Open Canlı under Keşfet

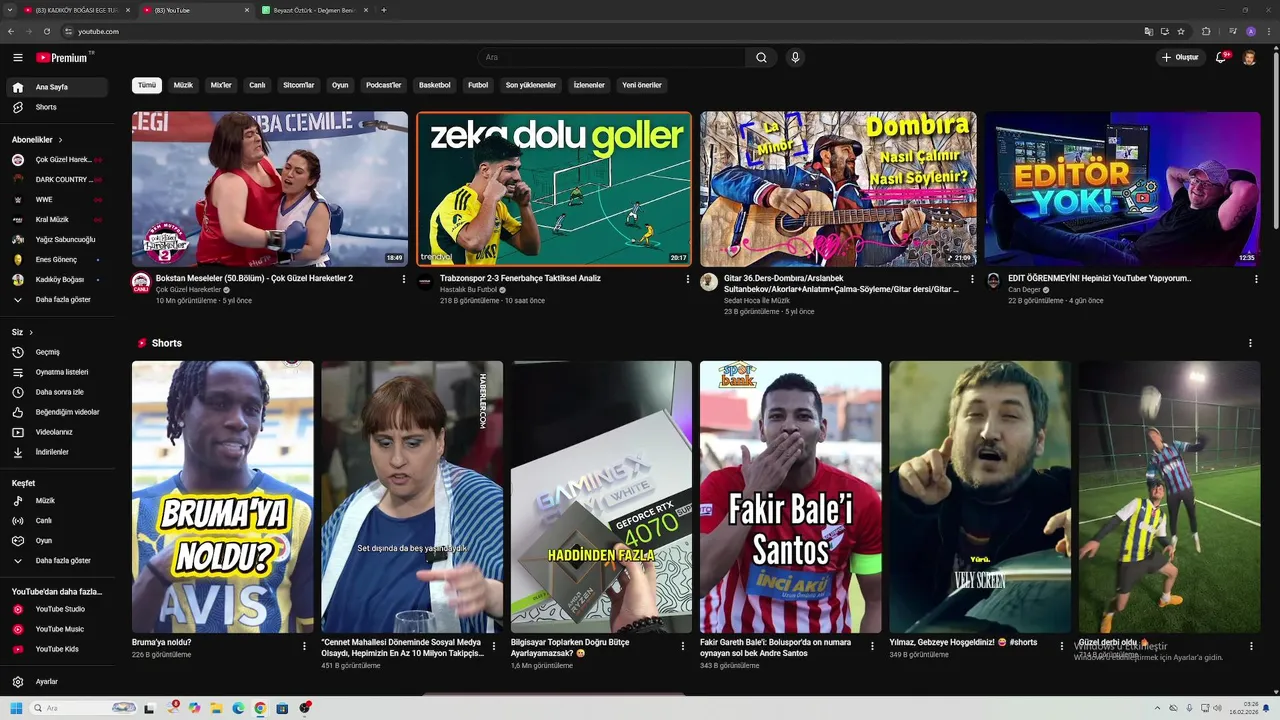pos(59,520)
